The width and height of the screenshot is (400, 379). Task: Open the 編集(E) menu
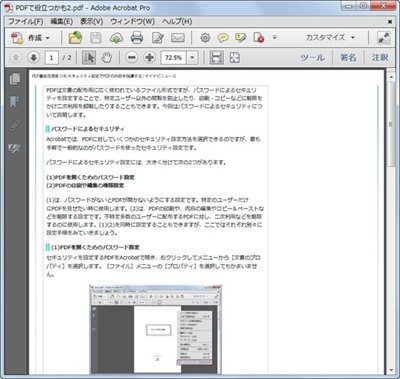[x=62, y=21]
